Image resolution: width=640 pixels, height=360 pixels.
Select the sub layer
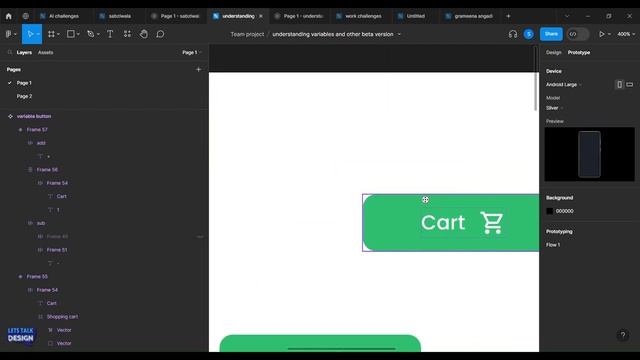pos(41,223)
